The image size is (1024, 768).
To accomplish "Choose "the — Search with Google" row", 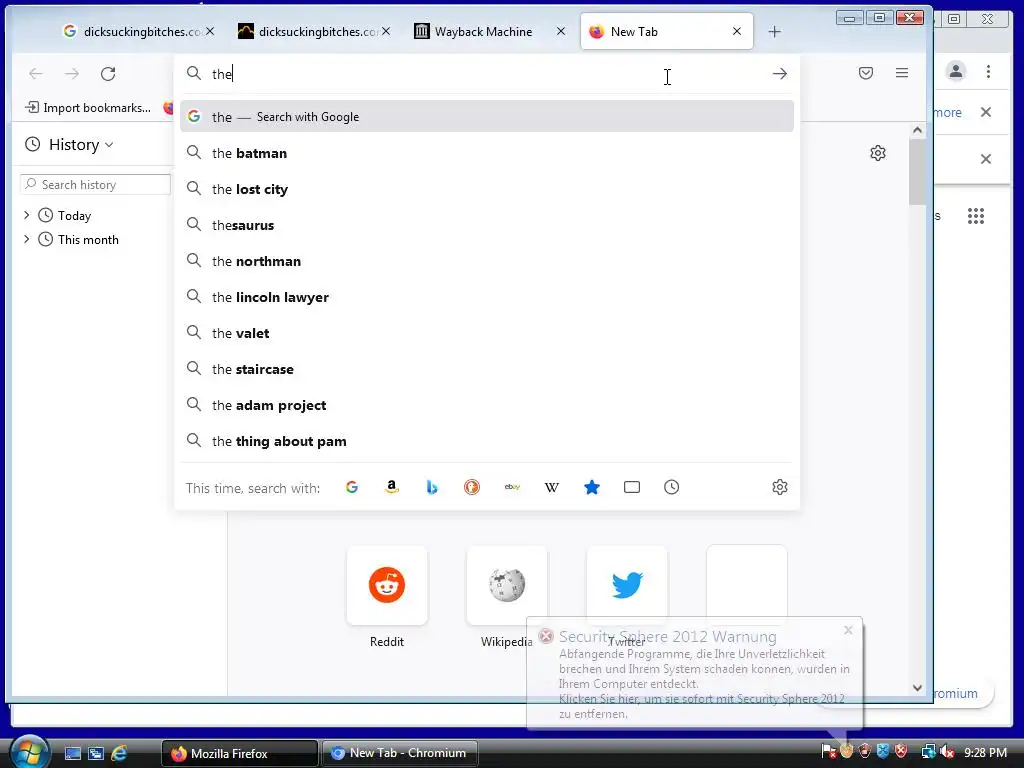I will click(x=487, y=117).
